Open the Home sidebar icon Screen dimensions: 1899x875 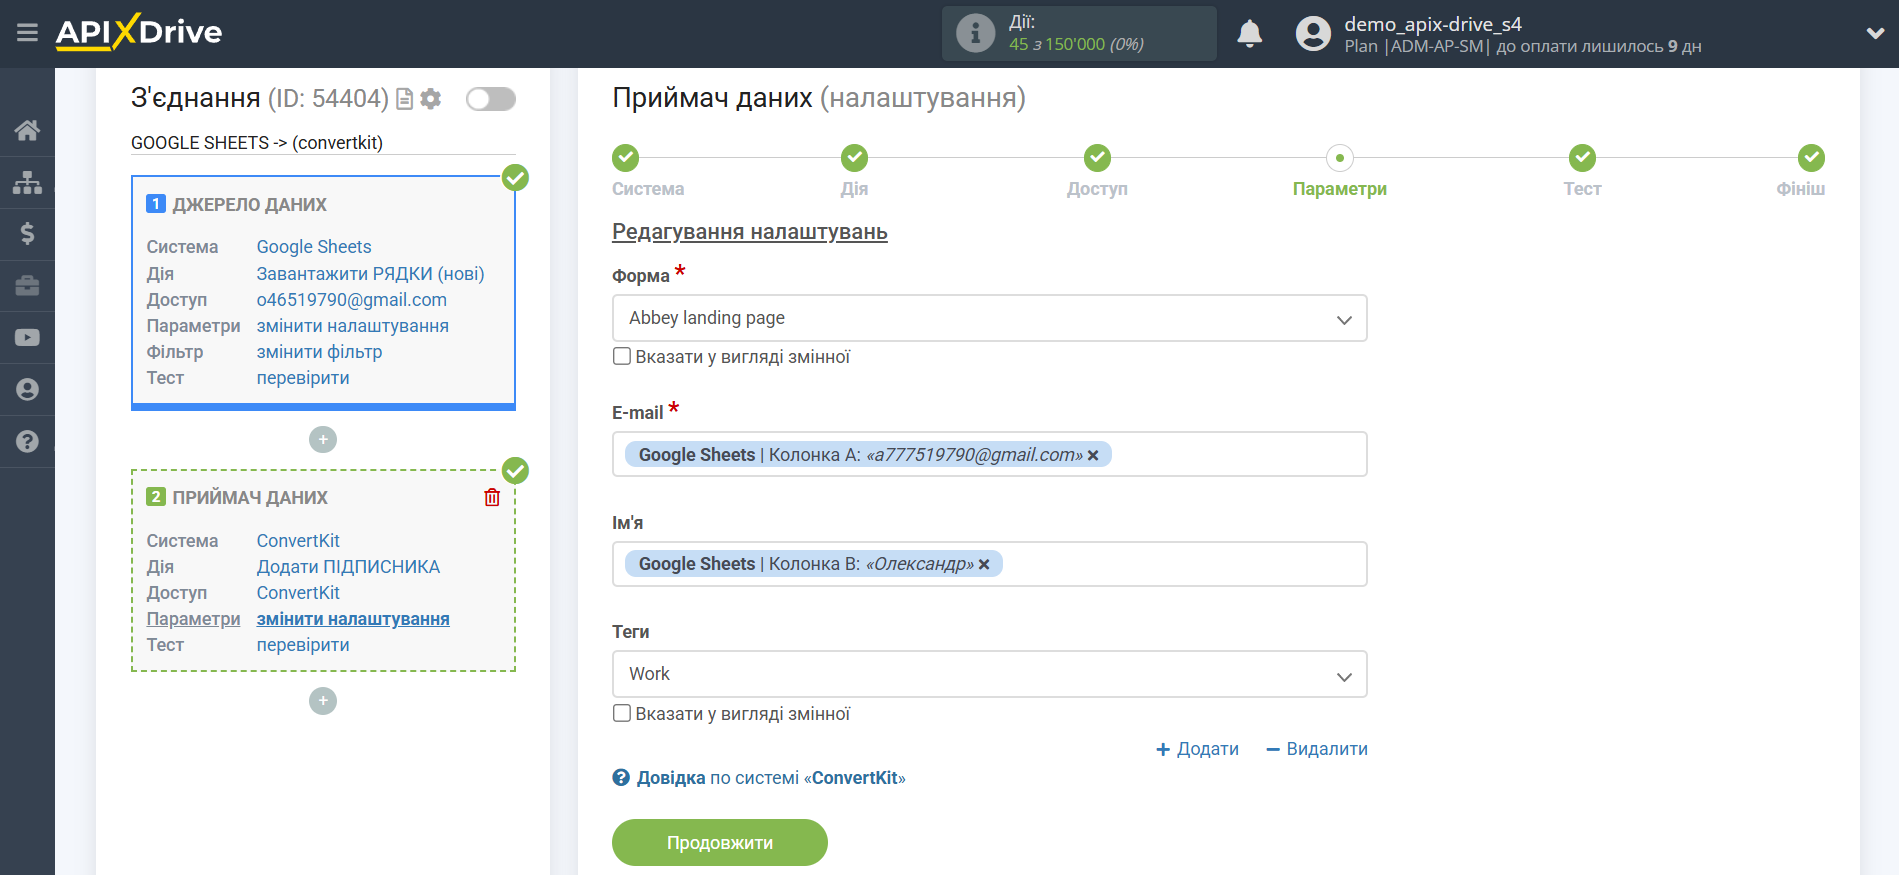pos(27,130)
